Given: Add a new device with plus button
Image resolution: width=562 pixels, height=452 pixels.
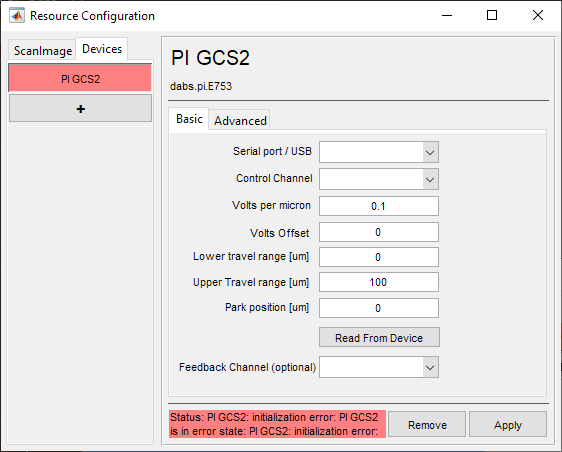Looking at the screenshot, I should [x=80, y=108].
